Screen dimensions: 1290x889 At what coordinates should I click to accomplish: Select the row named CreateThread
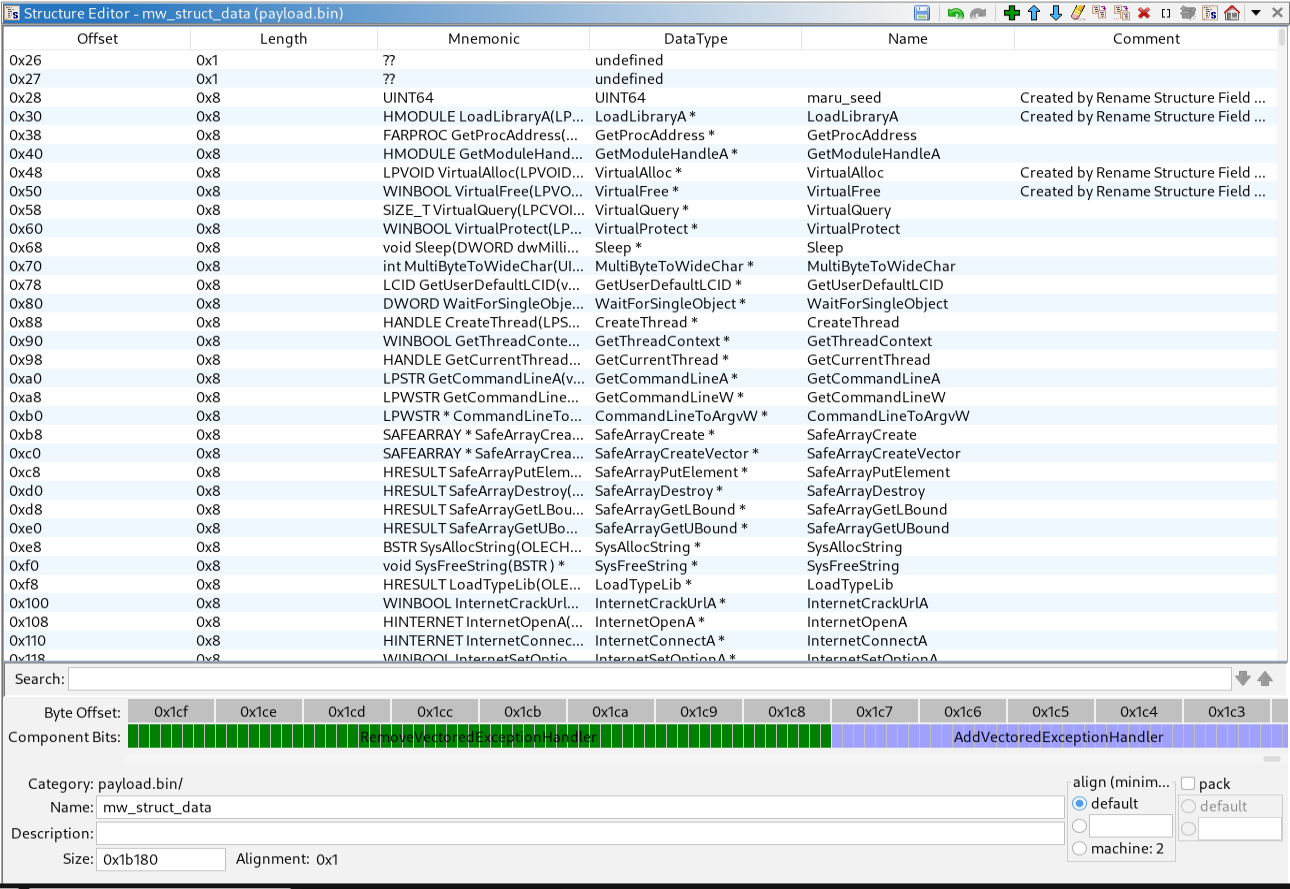tap(640, 322)
